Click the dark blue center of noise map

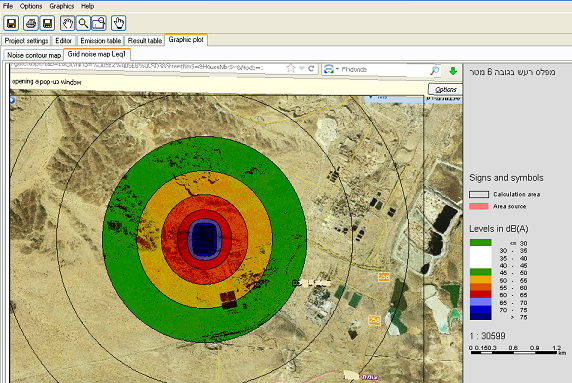click(x=204, y=239)
